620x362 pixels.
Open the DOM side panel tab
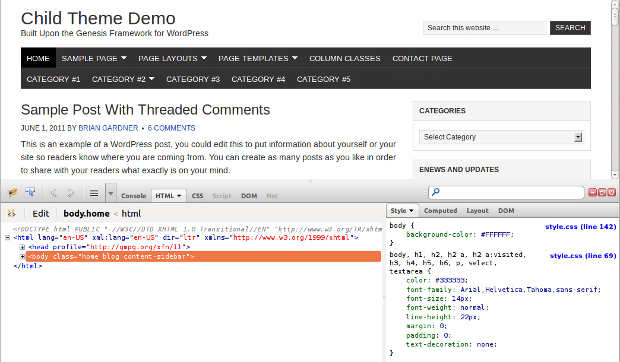(x=506, y=211)
